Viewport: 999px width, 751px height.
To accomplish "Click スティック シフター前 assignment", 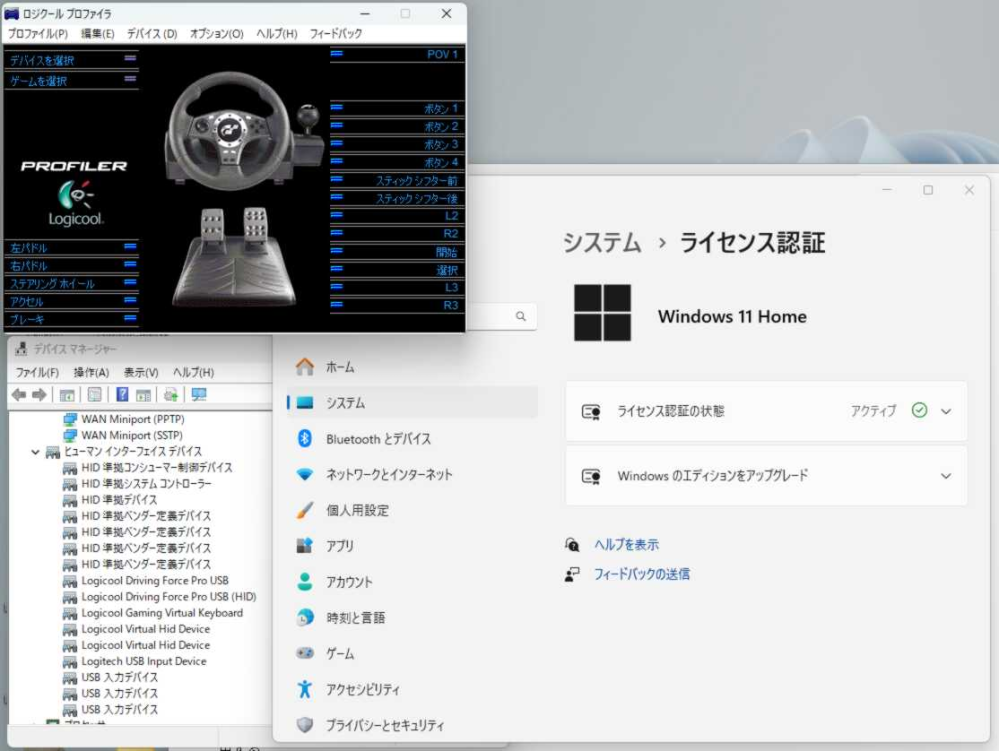I will click(x=396, y=180).
